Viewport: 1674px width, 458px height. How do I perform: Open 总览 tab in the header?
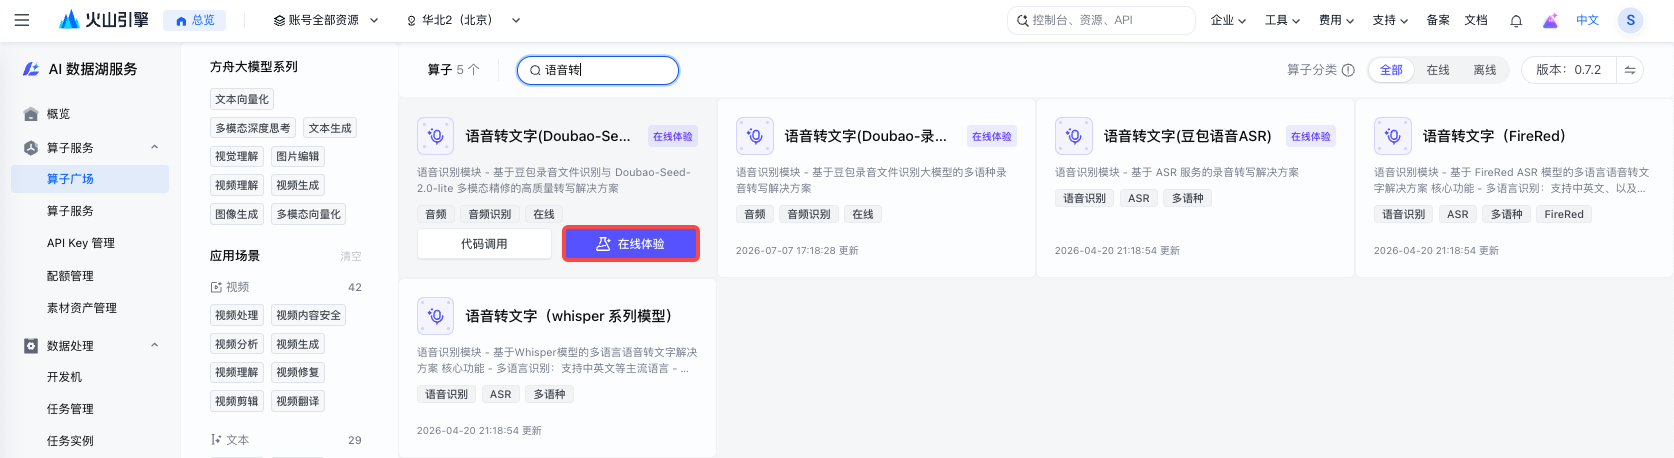point(195,20)
